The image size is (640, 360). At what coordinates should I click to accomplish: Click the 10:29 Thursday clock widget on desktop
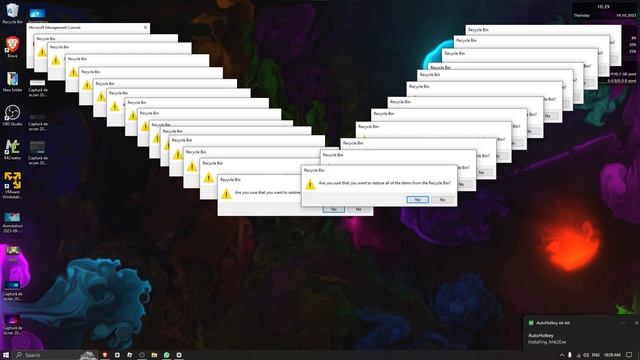[604, 11]
